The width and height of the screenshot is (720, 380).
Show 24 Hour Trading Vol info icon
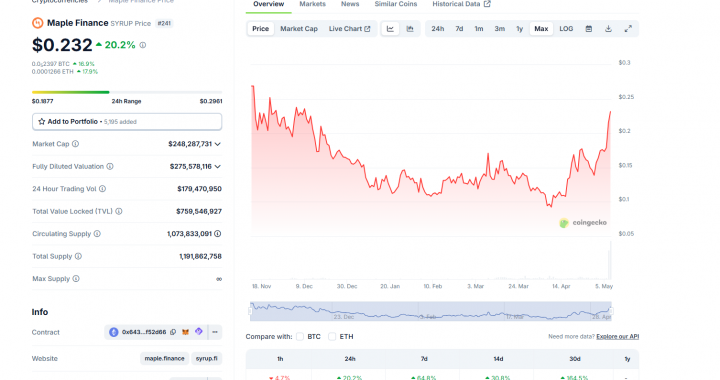tap(102, 189)
